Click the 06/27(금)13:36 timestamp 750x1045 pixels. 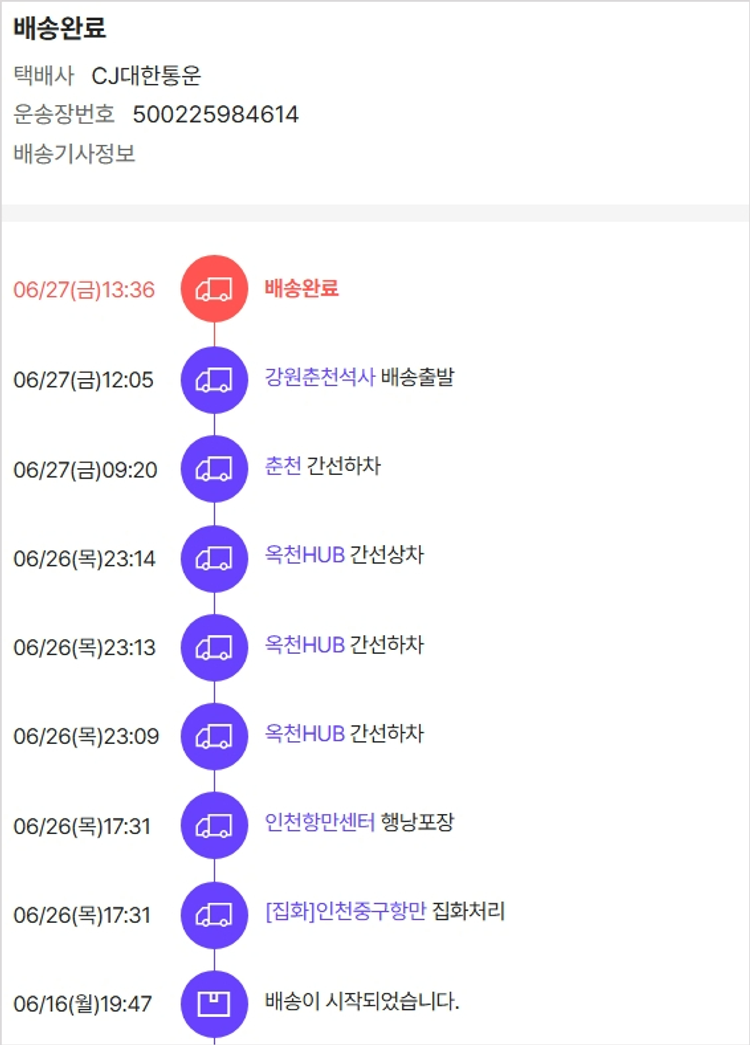click(x=84, y=290)
